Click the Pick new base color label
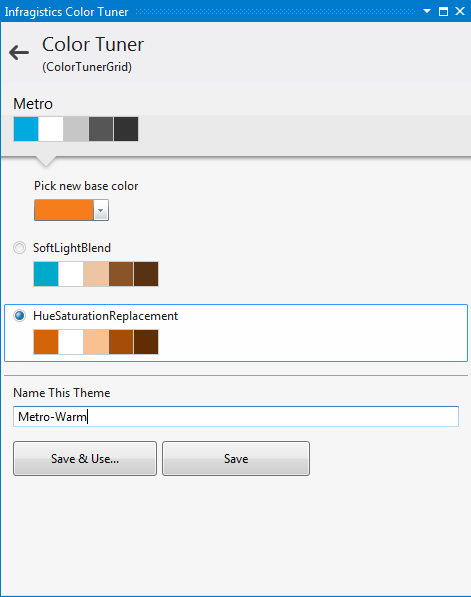 86,186
